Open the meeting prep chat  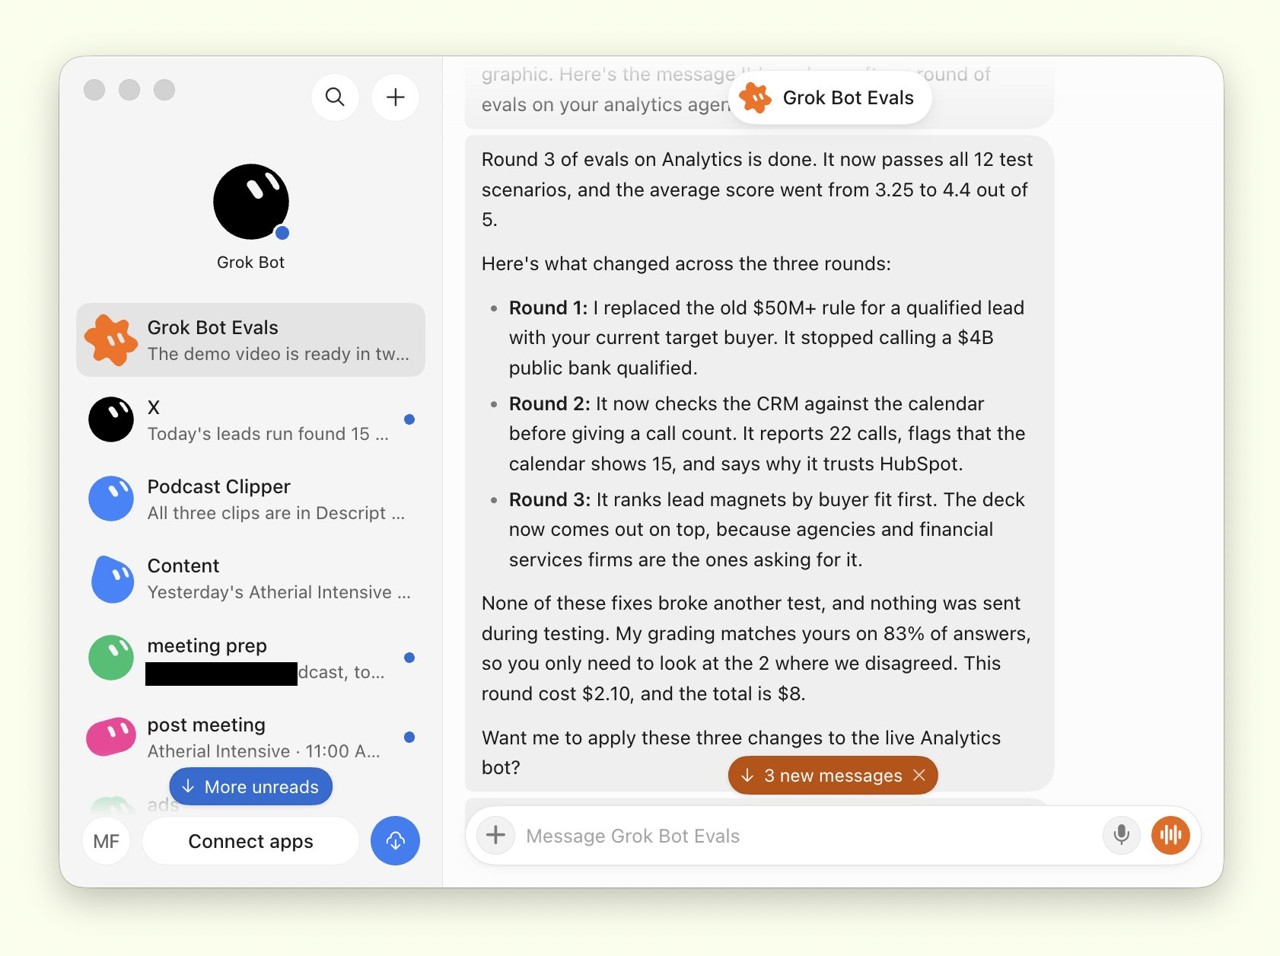click(251, 658)
